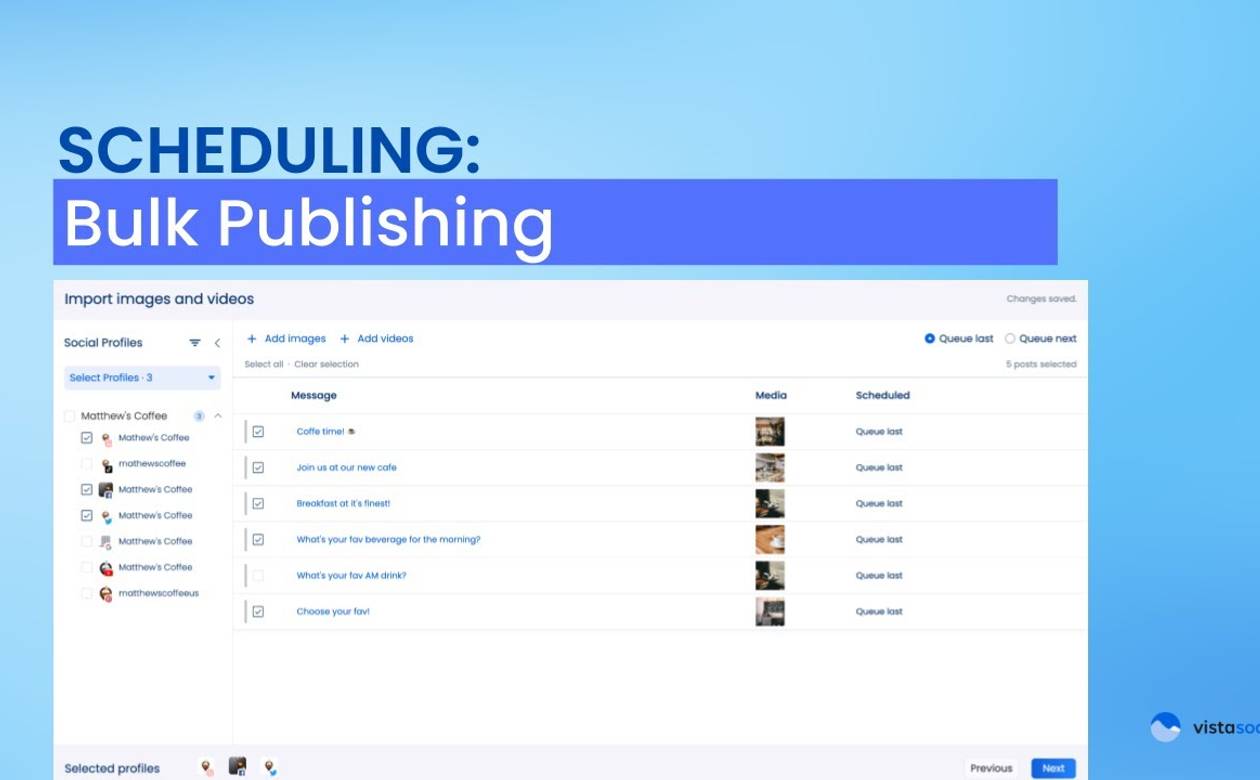Click the matthewscoffeeus profile avatar
This screenshot has width=1260, height=780.
106,594
